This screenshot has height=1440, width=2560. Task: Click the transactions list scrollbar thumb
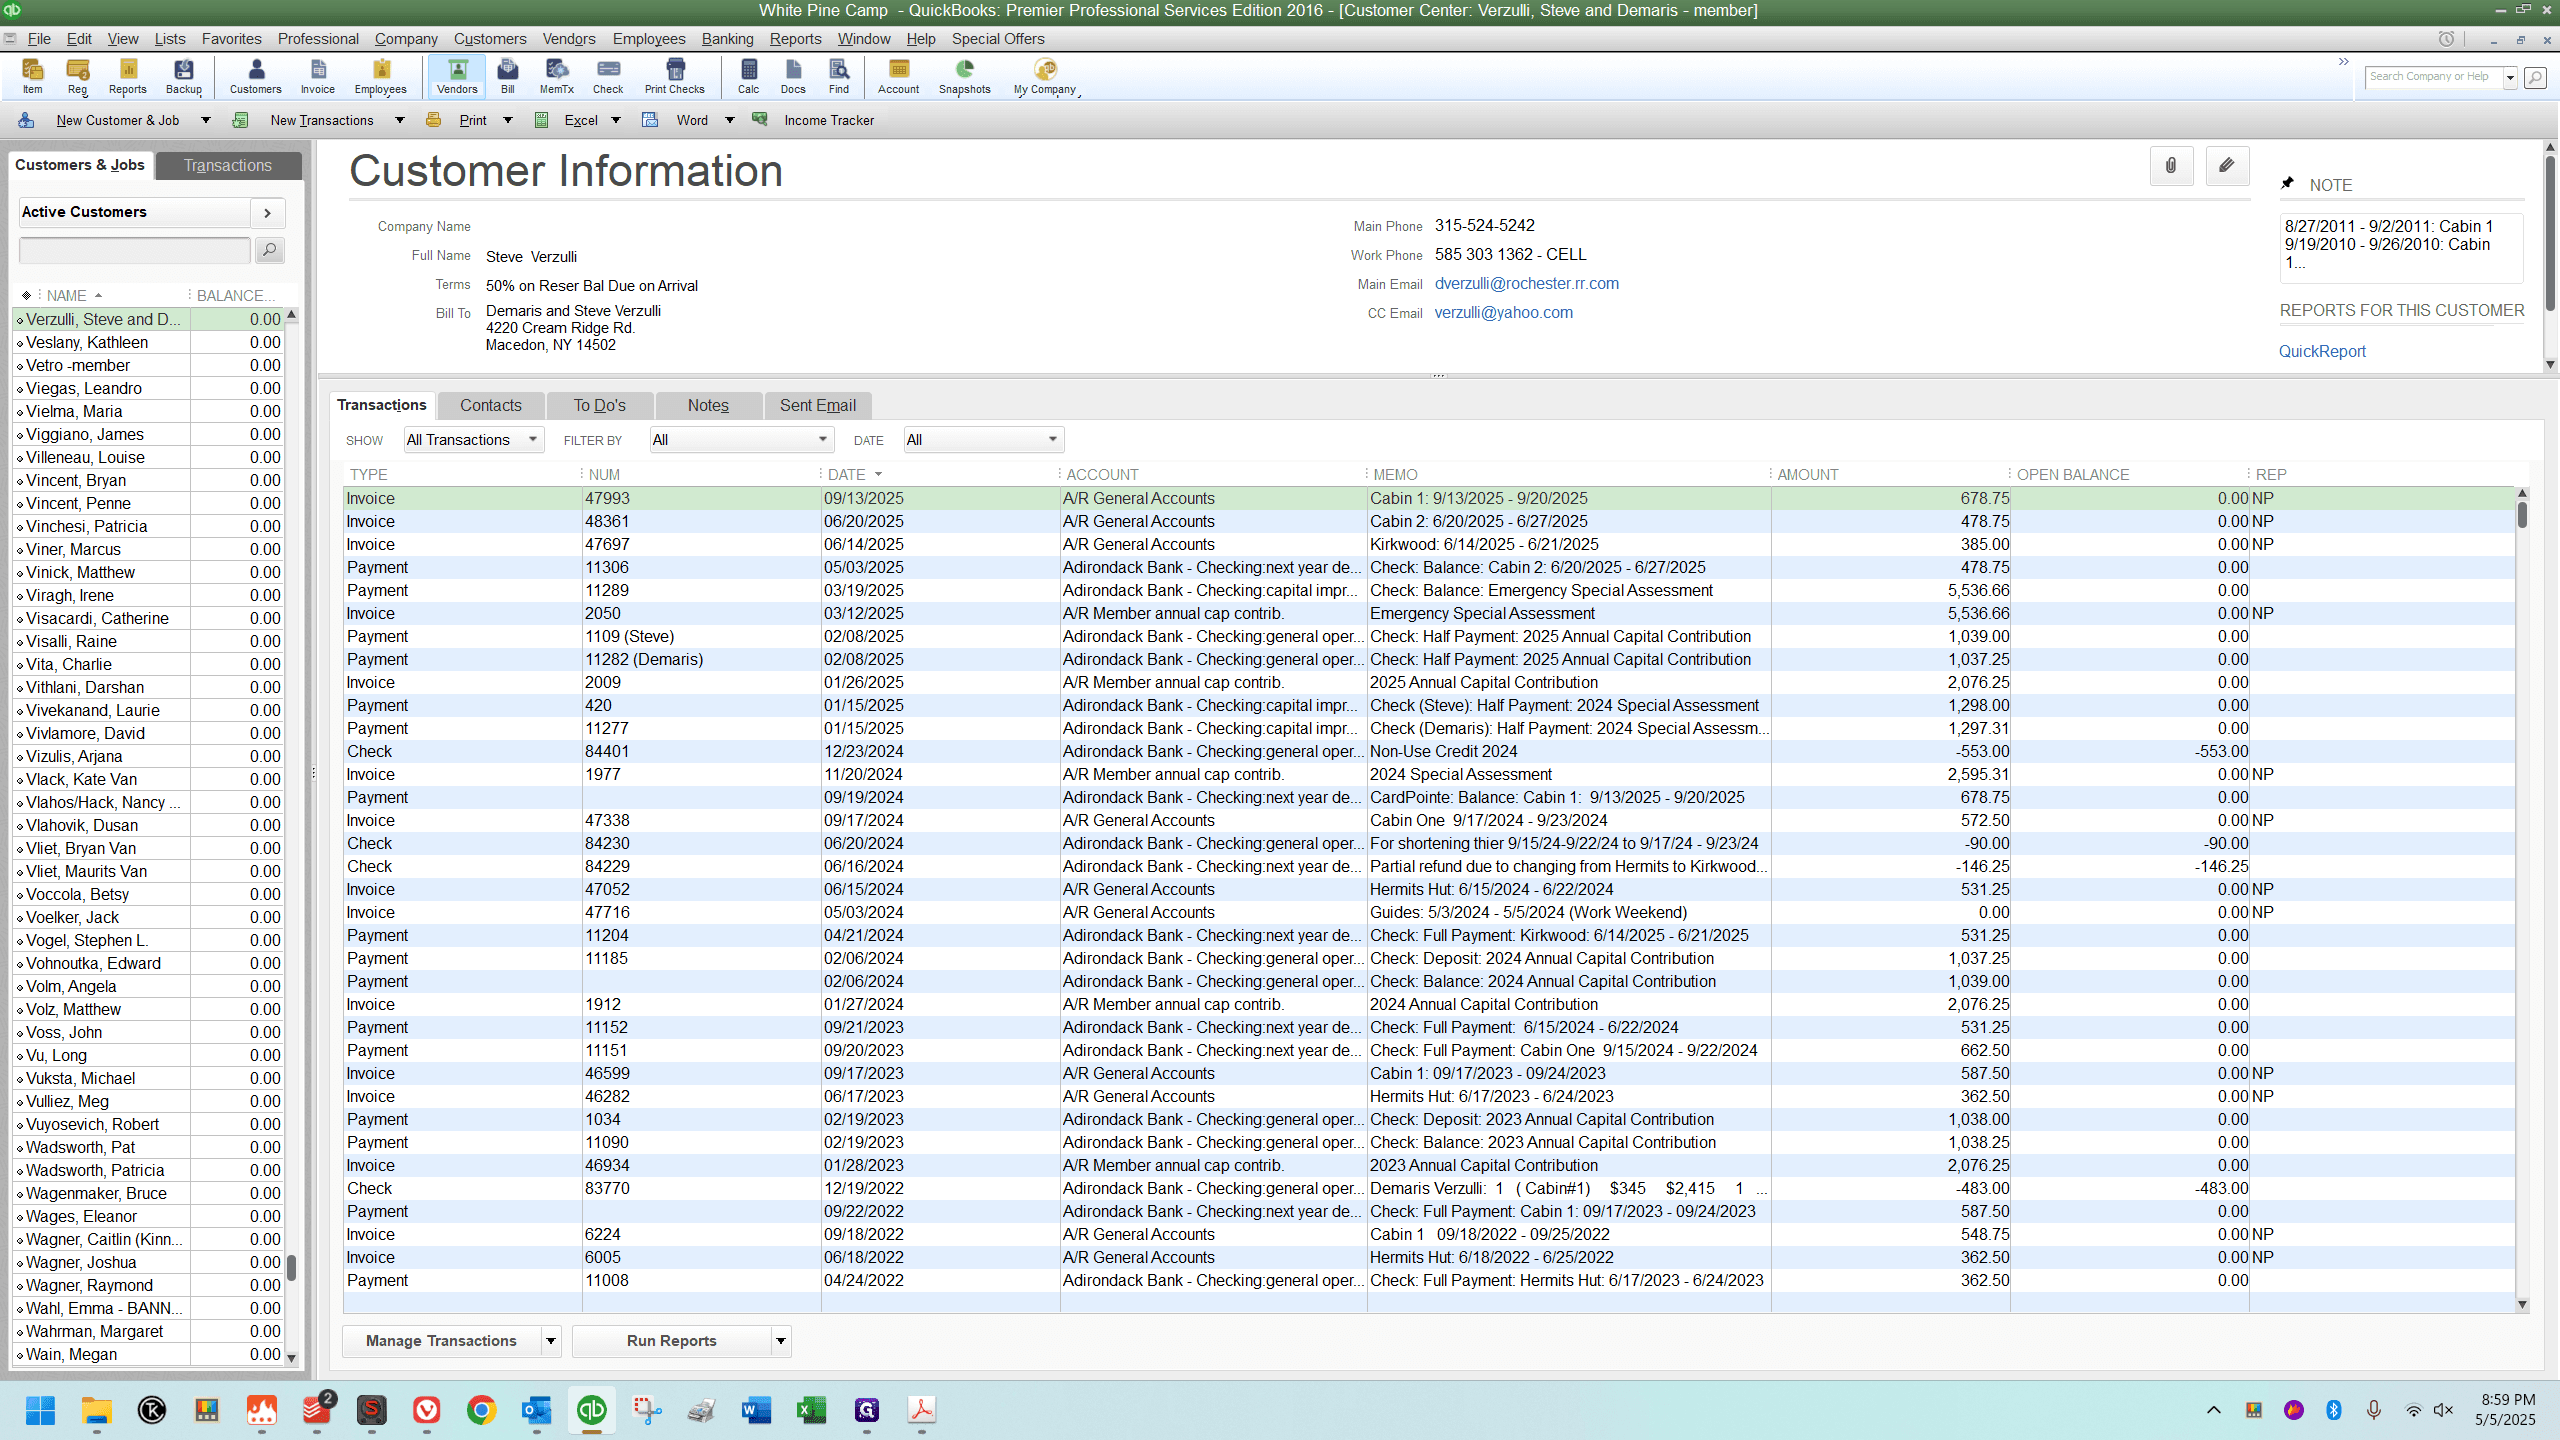2522,514
